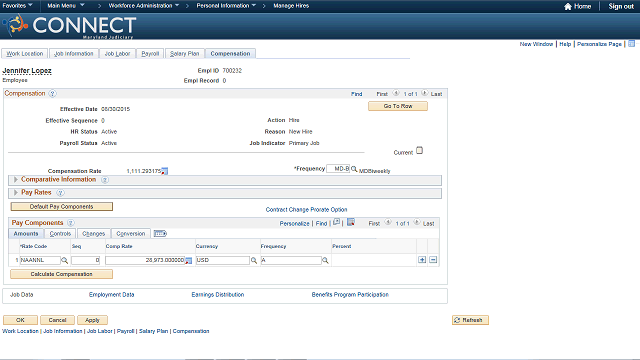Open Contract Change Prorate Option link
Image resolution: width=640 pixels, height=360 pixels.
[x=307, y=209]
